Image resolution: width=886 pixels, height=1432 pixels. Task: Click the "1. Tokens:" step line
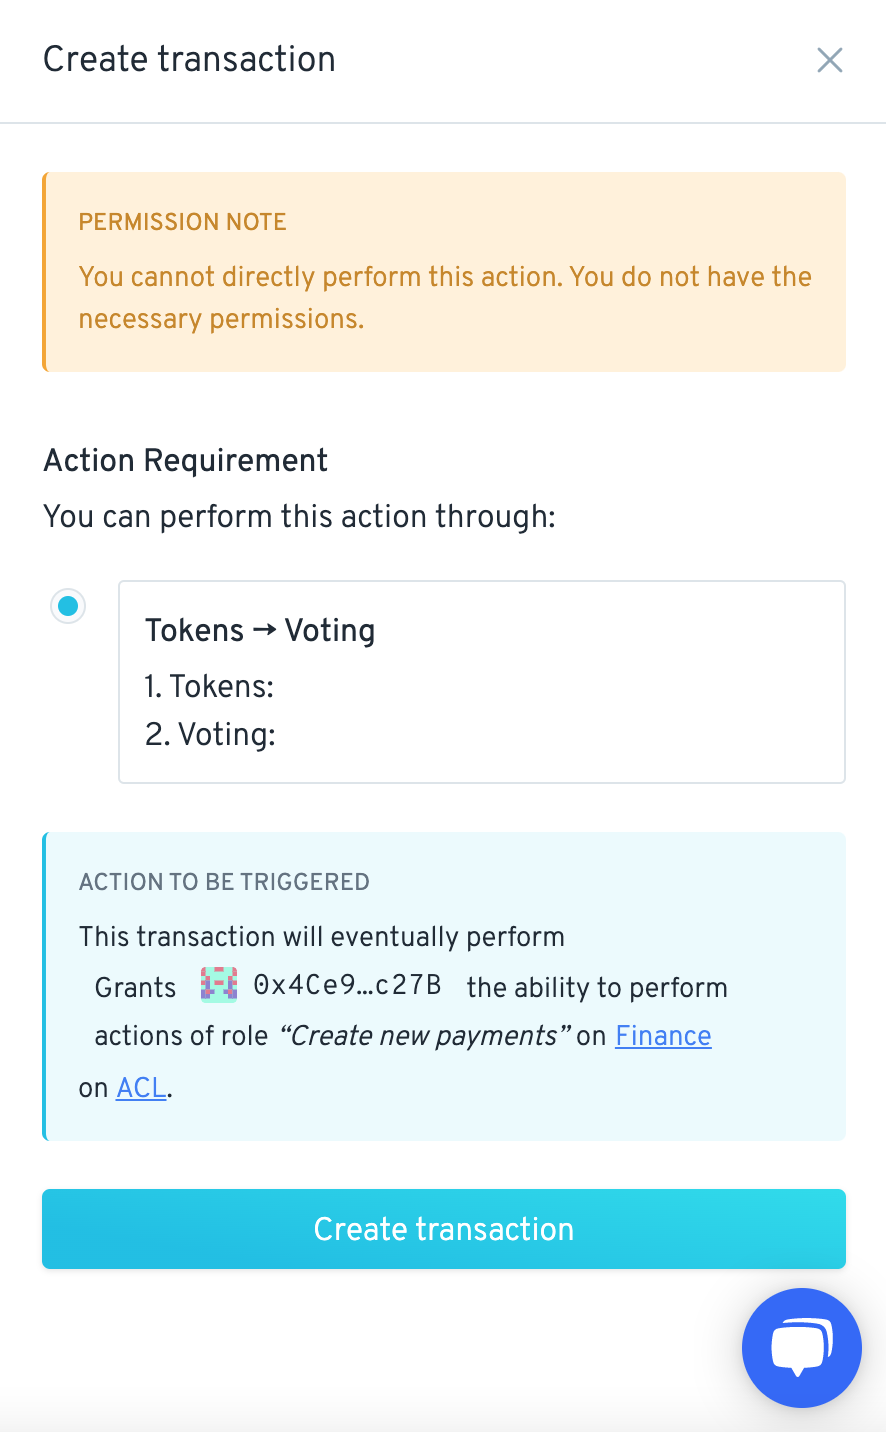[209, 686]
